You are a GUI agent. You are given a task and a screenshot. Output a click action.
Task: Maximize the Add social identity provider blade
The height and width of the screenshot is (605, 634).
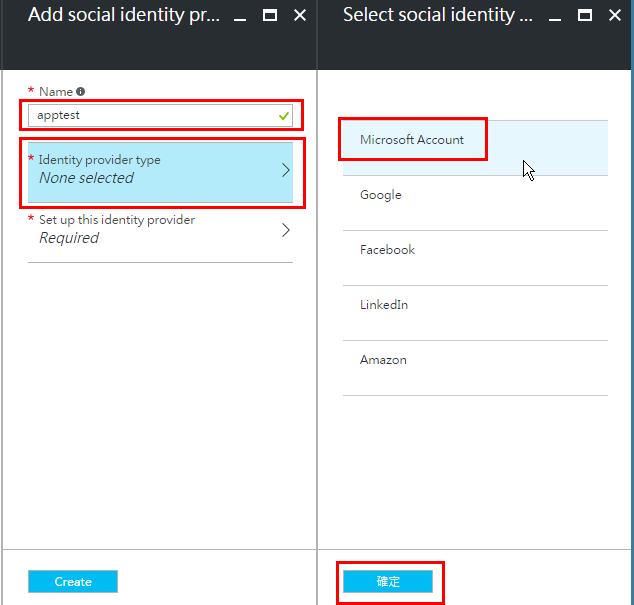(269, 16)
